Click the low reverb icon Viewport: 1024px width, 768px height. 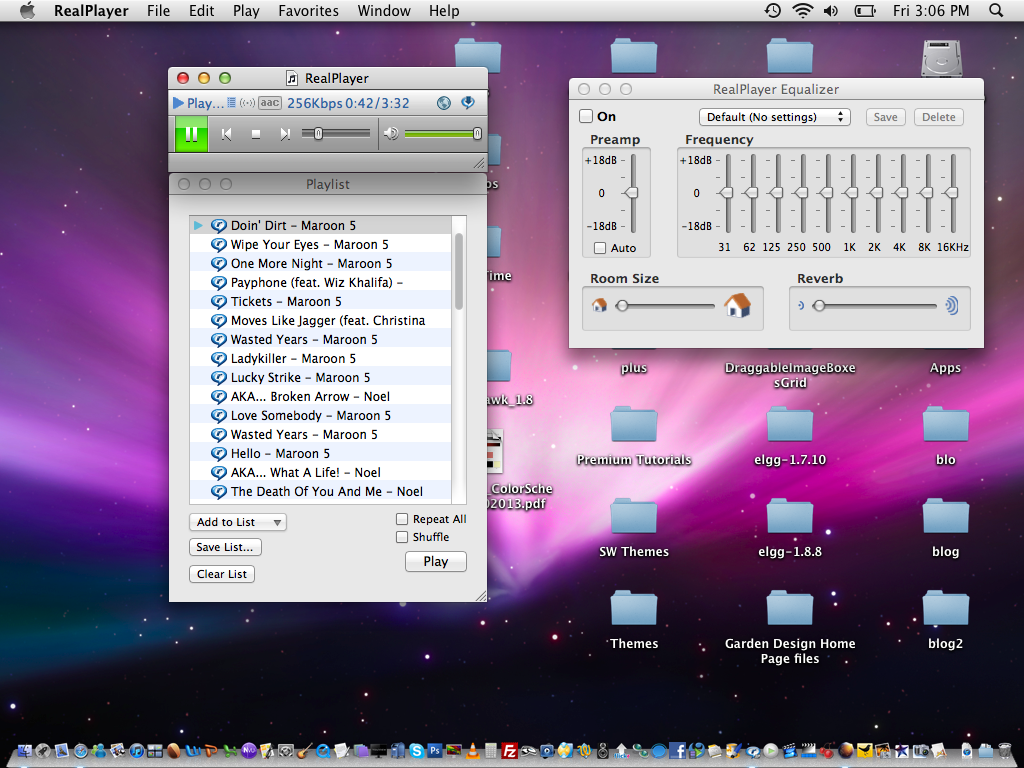pos(801,305)
